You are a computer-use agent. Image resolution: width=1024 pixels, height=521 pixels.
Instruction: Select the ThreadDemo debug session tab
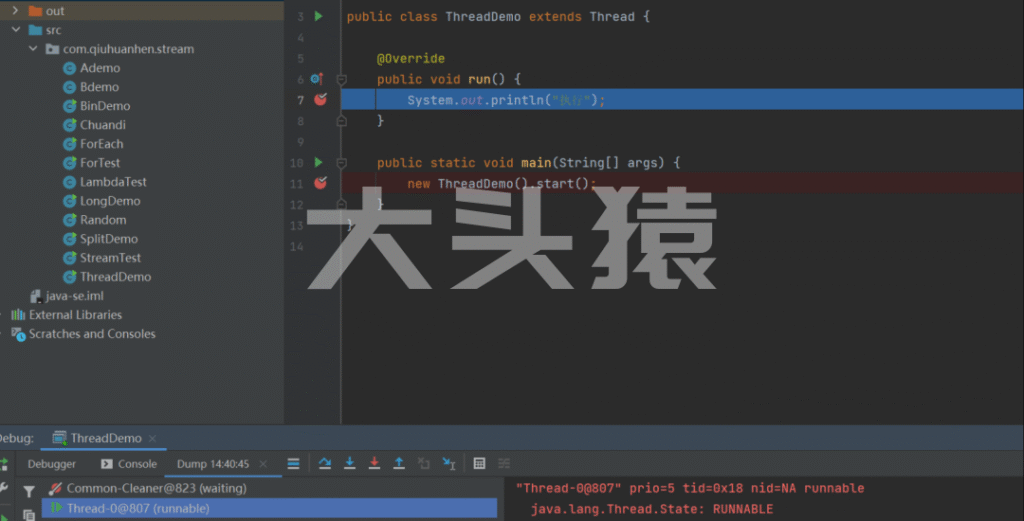tap(106, 438)
